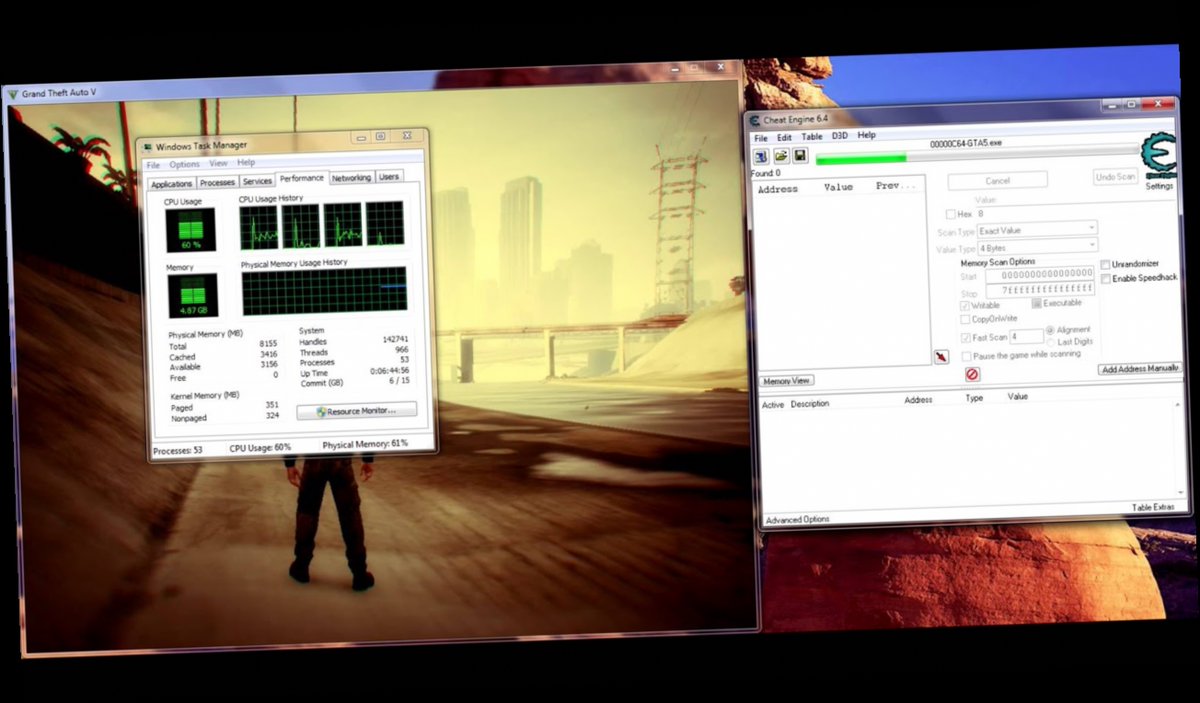
Task: Click the Grand Theft Auto V window icon
Action: 13,94
